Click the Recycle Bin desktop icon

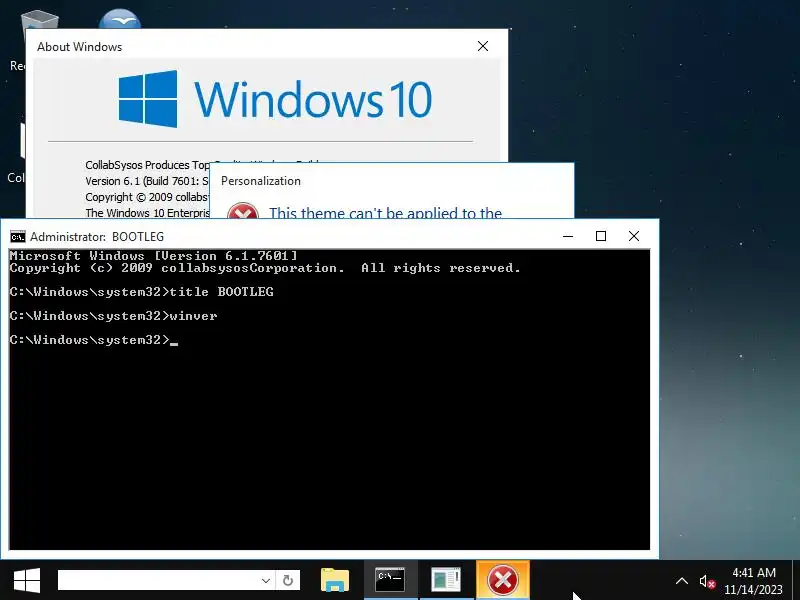(40, 20)
